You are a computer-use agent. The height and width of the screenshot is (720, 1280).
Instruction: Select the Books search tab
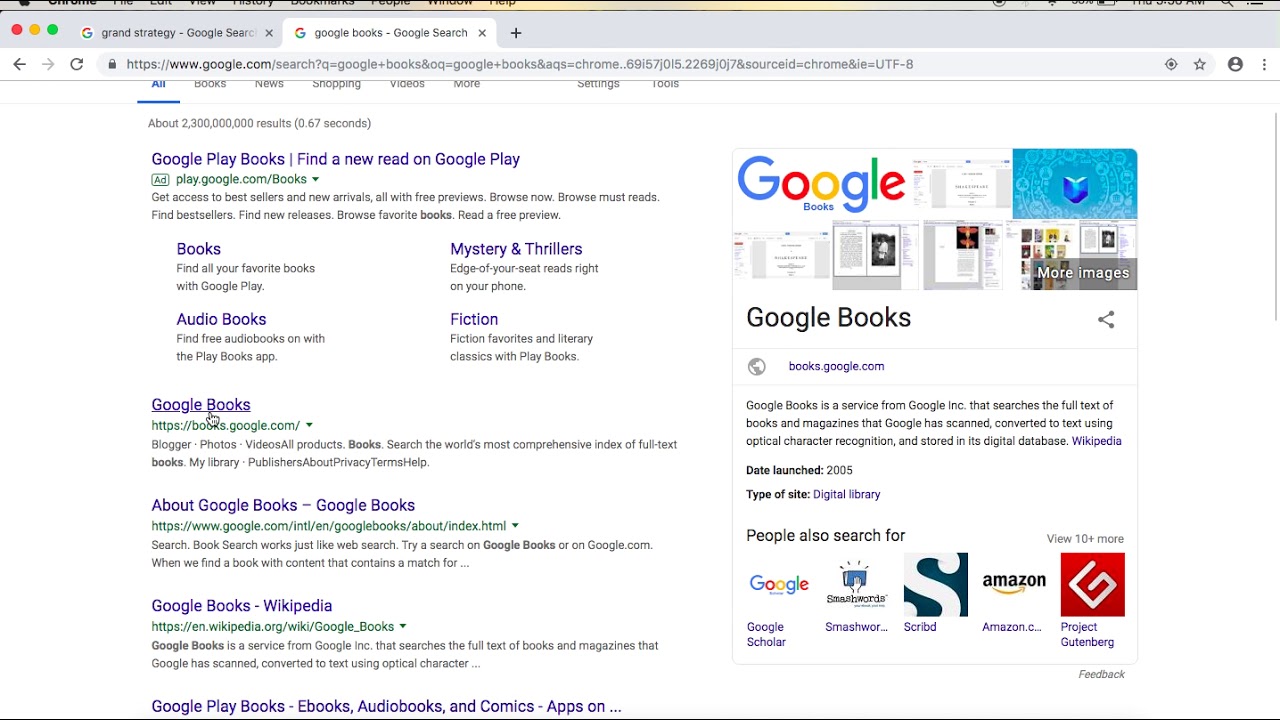[x=210, y=84]
